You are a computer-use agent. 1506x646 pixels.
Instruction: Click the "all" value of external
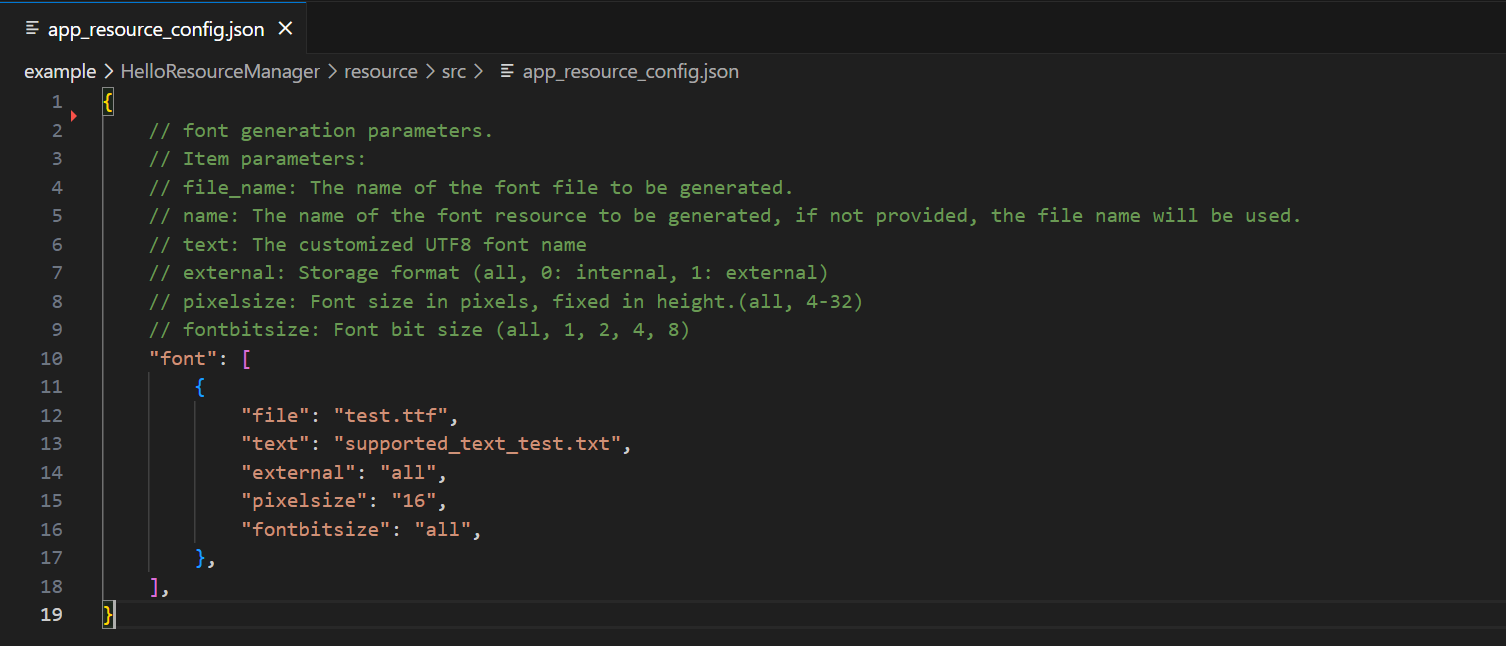tap(408, 473)
